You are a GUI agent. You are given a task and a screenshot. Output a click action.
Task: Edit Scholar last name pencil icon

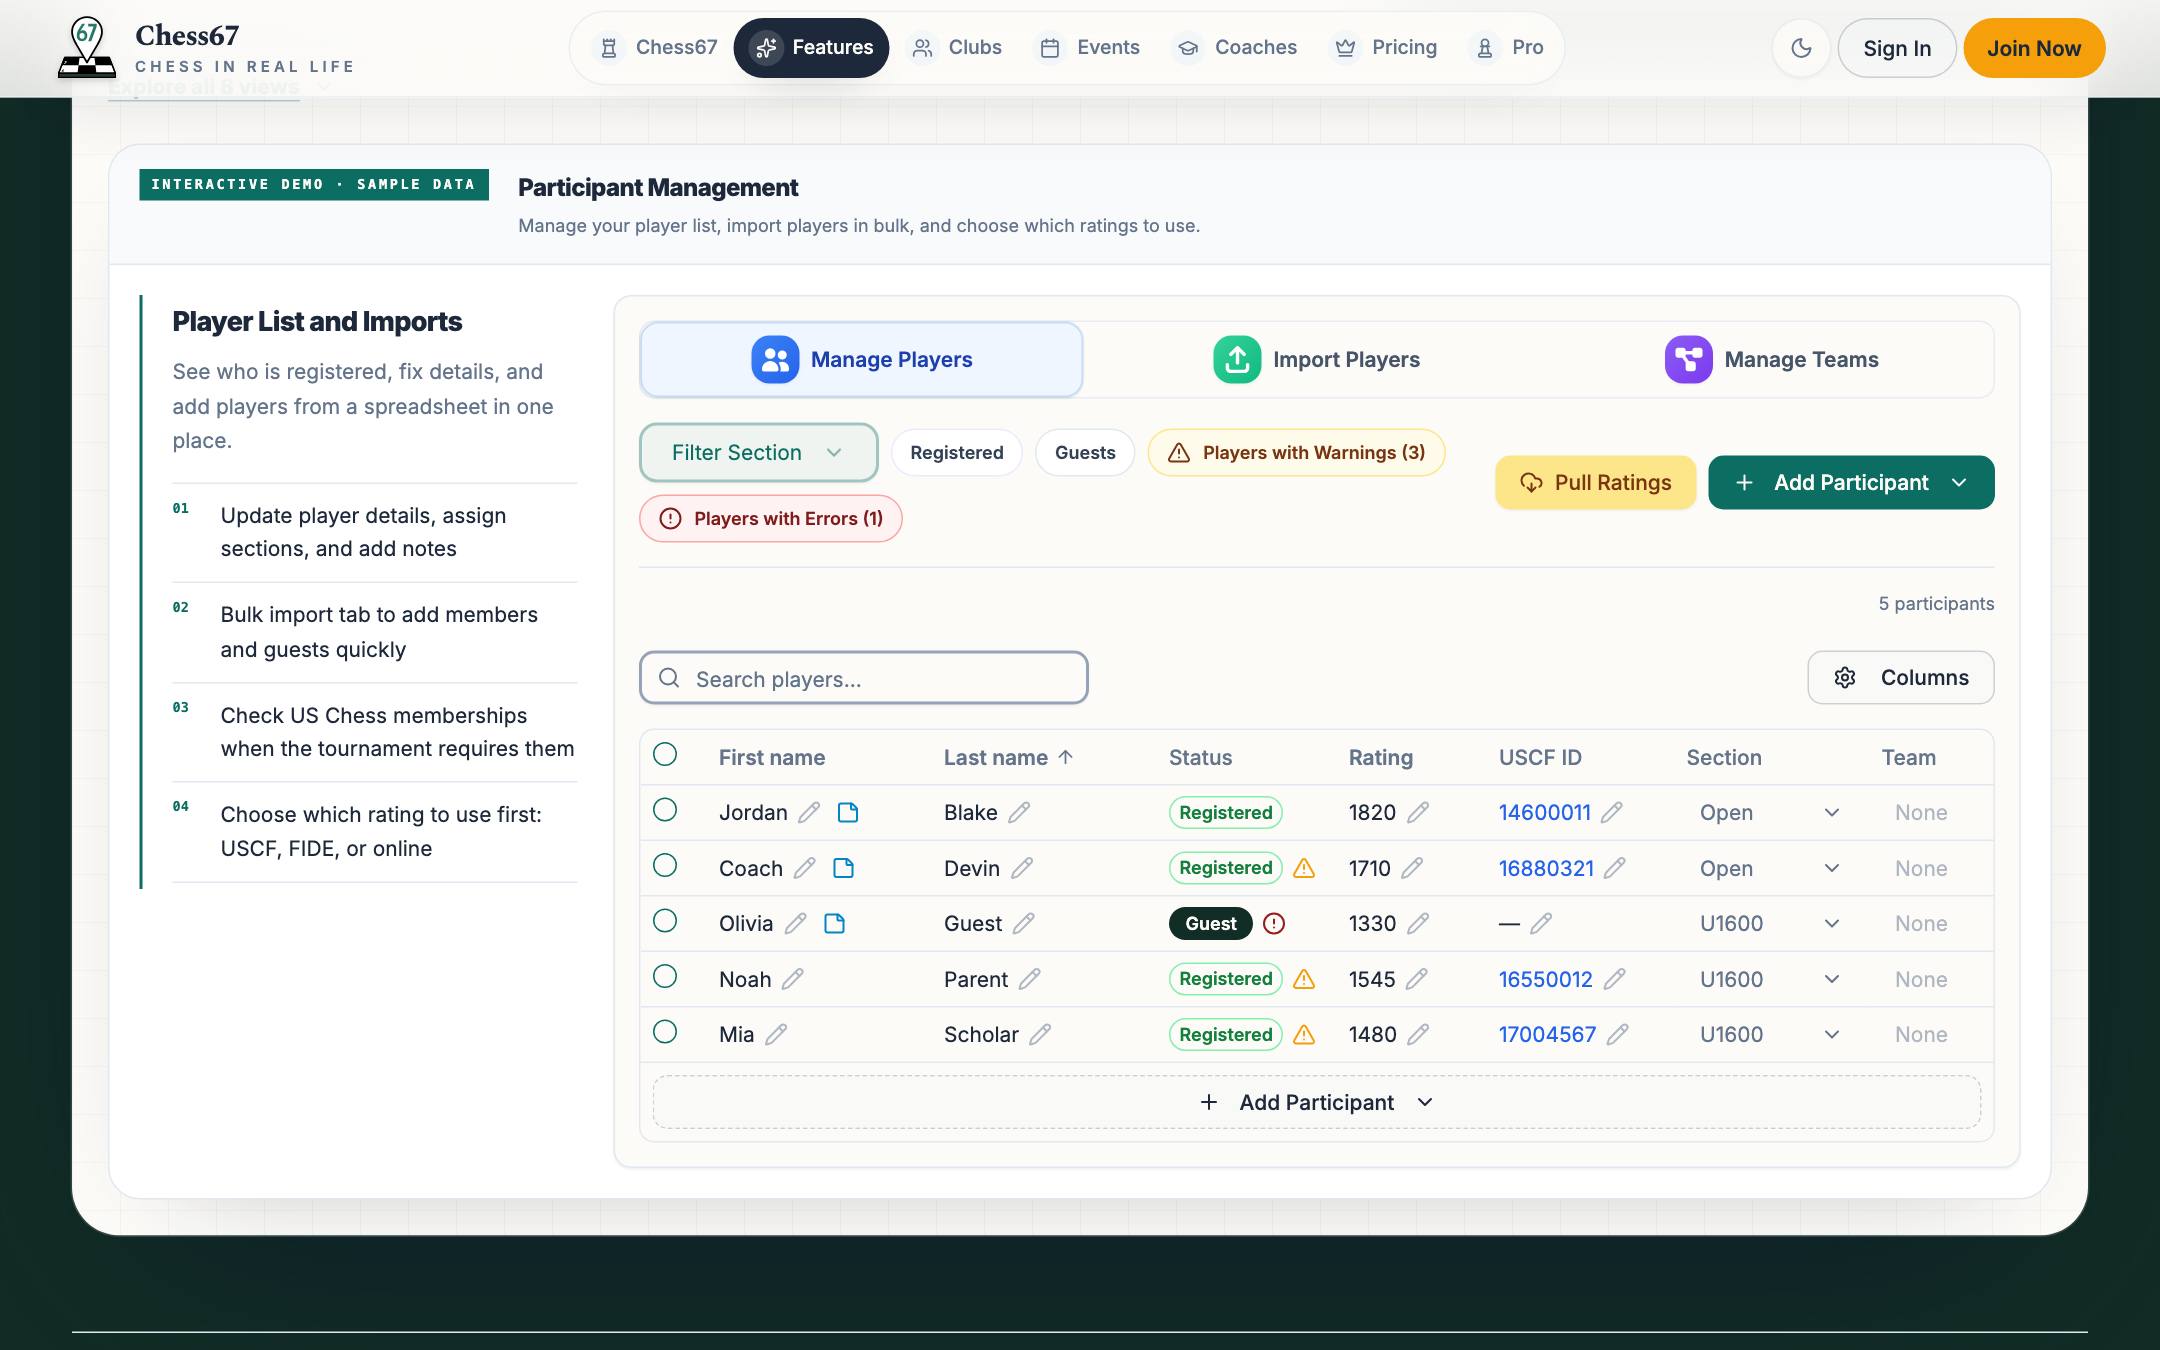pyautogui.click(x=1040, y=1034)
